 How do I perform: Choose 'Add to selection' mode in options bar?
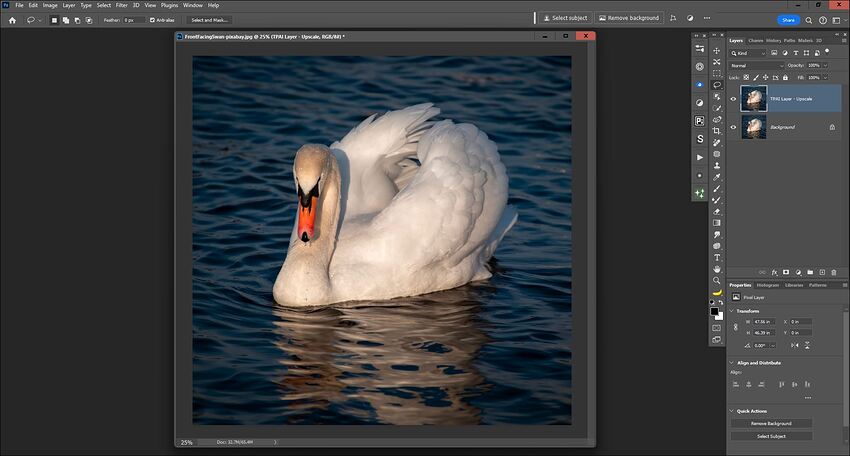click(x=66, y=20)
